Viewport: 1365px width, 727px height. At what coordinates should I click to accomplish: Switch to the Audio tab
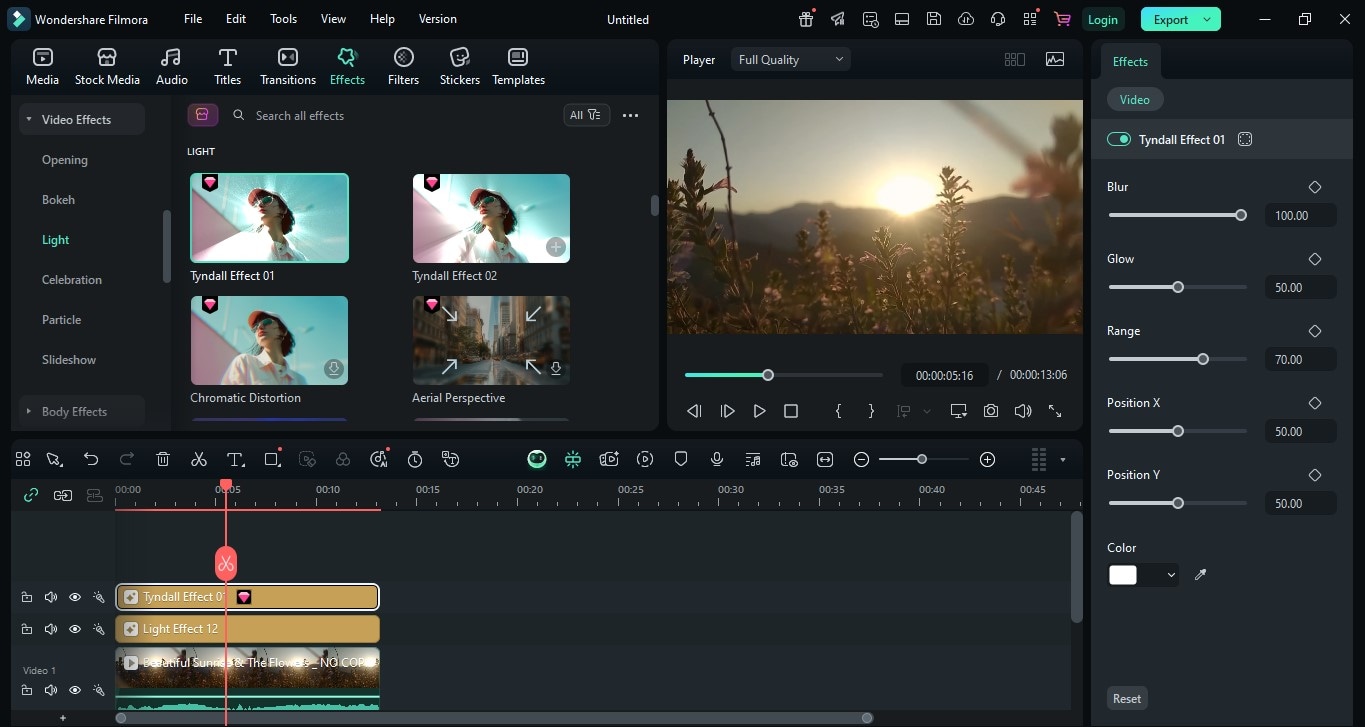point(172,67)
